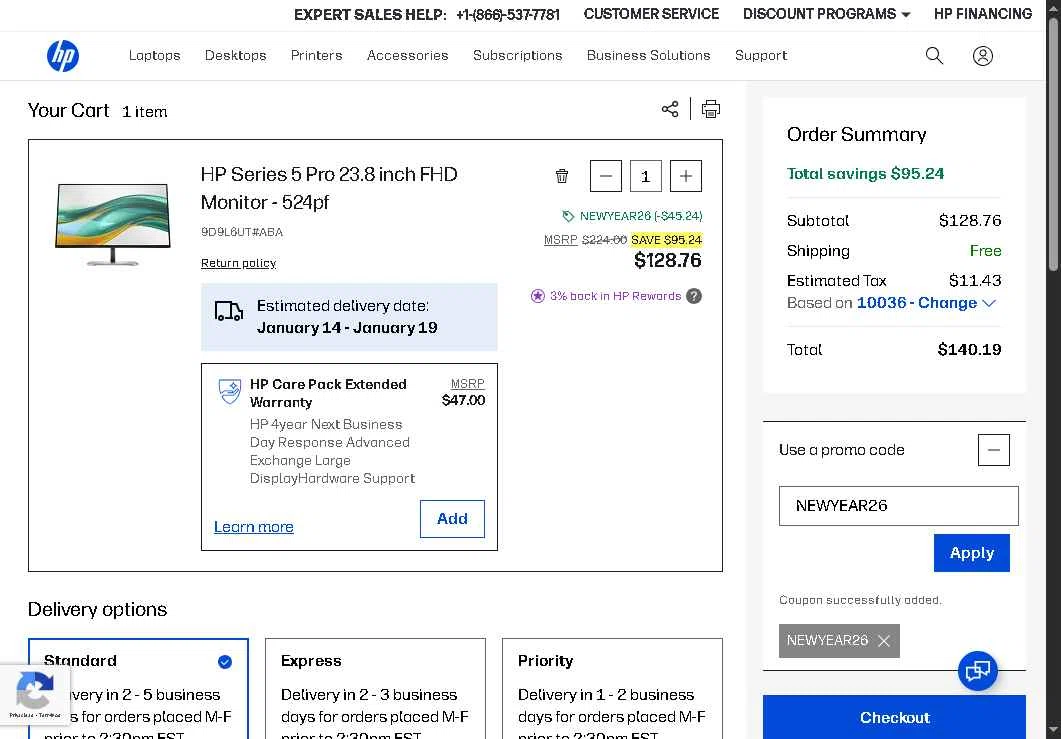
Task: Open the Laptops menu
Action: point(154,55)
